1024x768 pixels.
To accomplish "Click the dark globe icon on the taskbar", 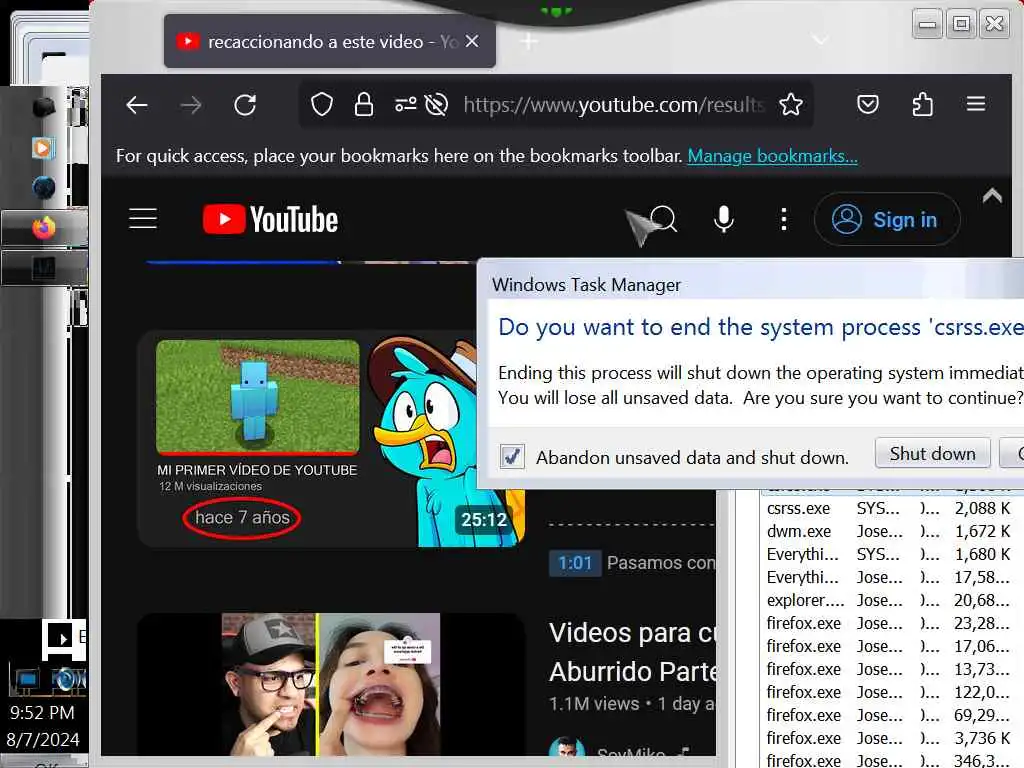I will coord(44,188).
